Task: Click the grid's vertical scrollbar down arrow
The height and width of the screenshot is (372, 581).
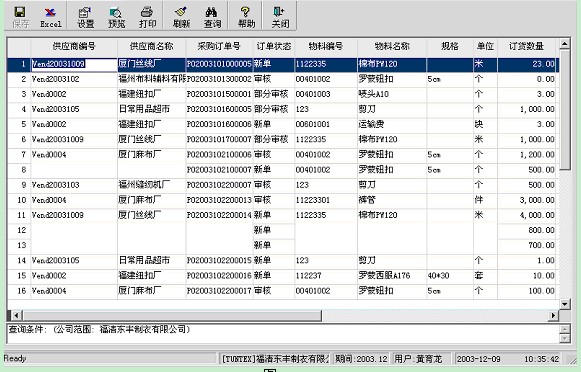Action: [564, 304]
